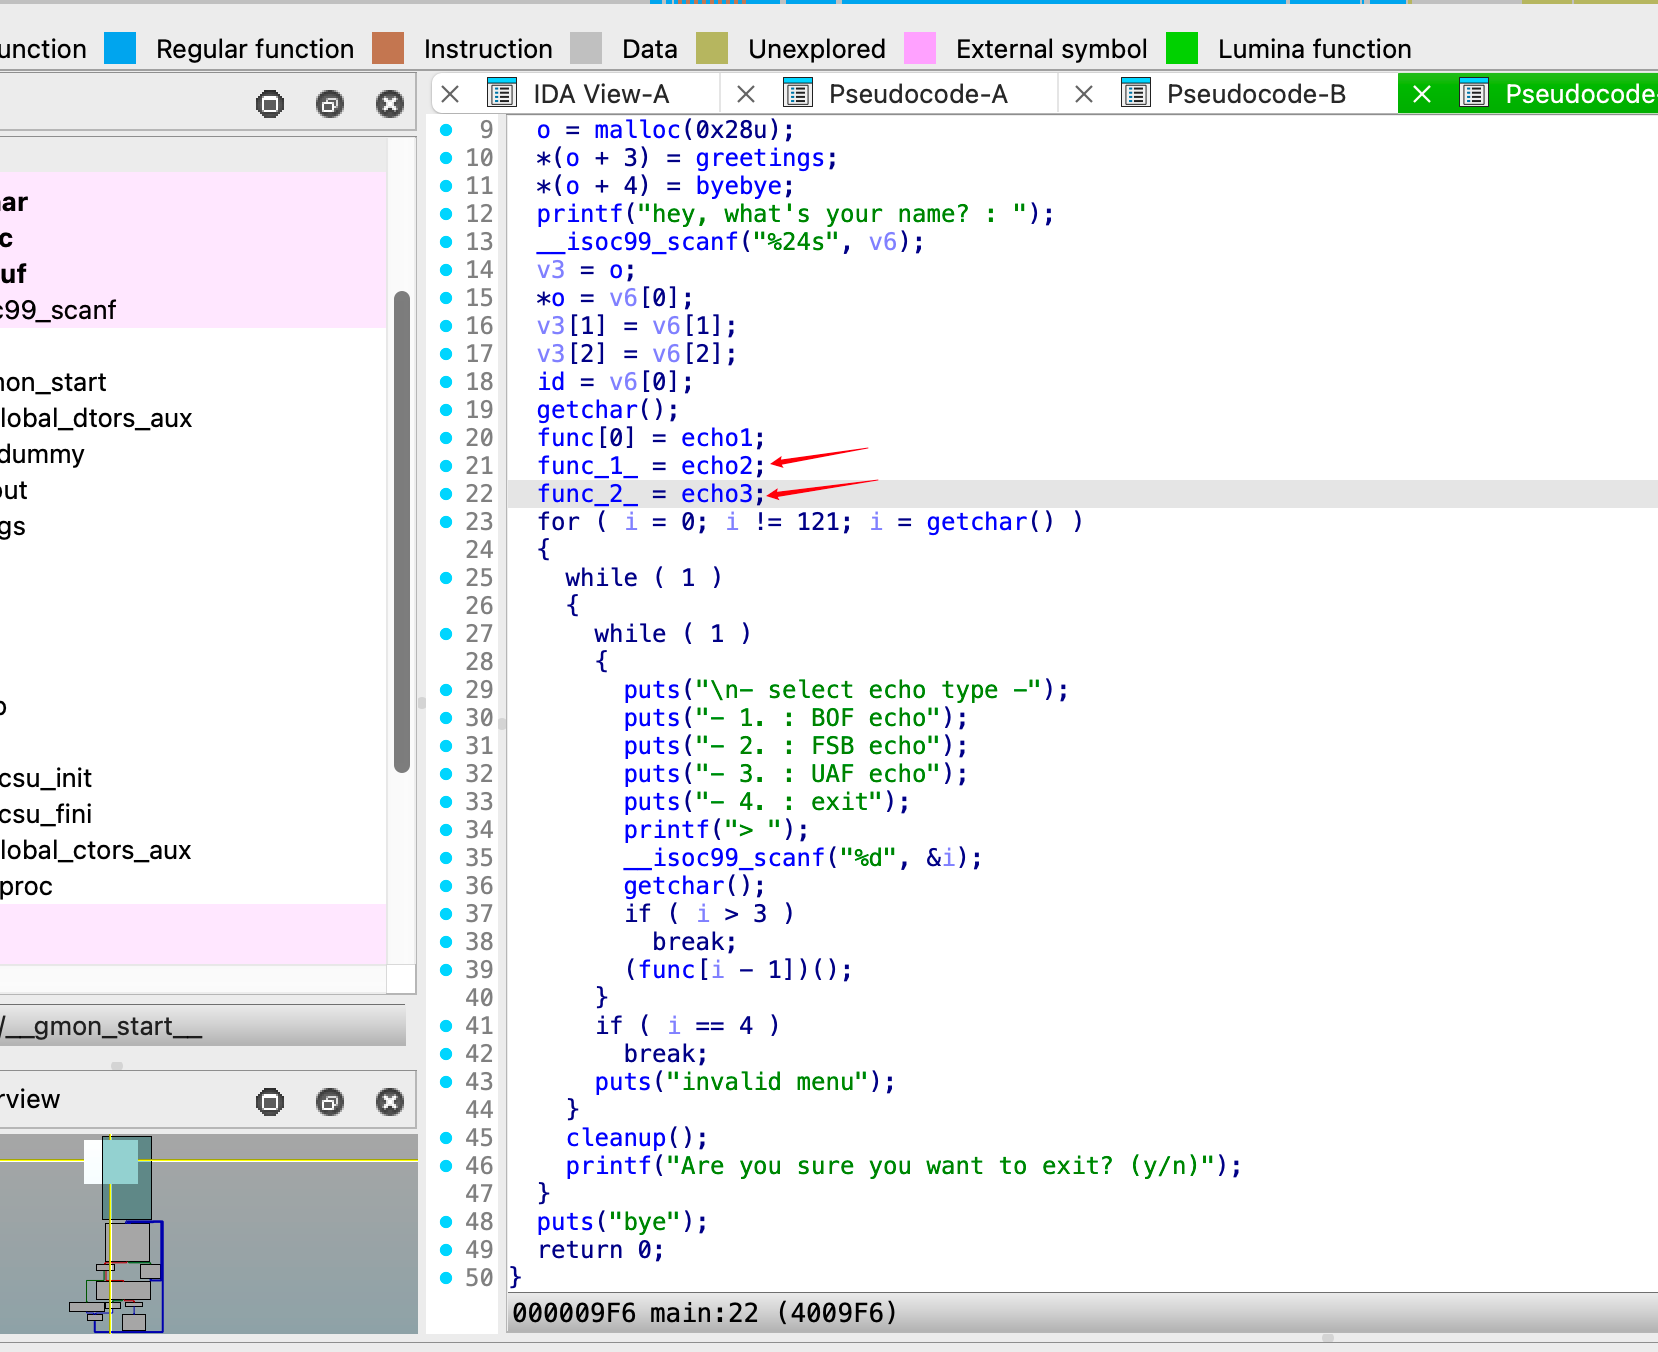Viewport: 1658px width, 1352px height.
Task: Toggle breakpoint dot on line 45
Action: click(446, 1138)
